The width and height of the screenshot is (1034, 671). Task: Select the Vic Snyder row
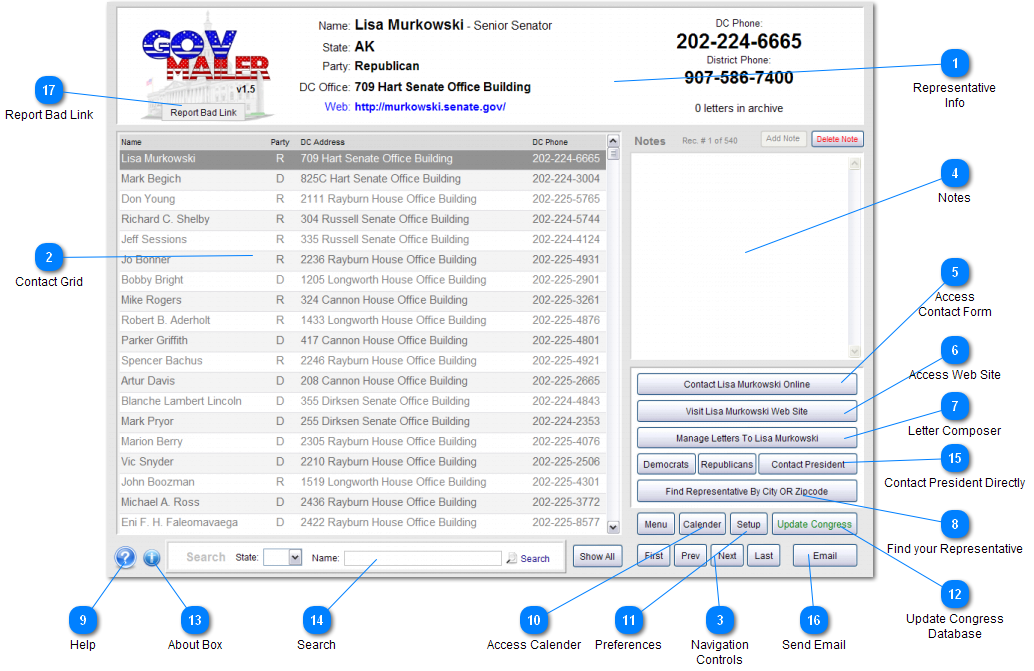362,462
